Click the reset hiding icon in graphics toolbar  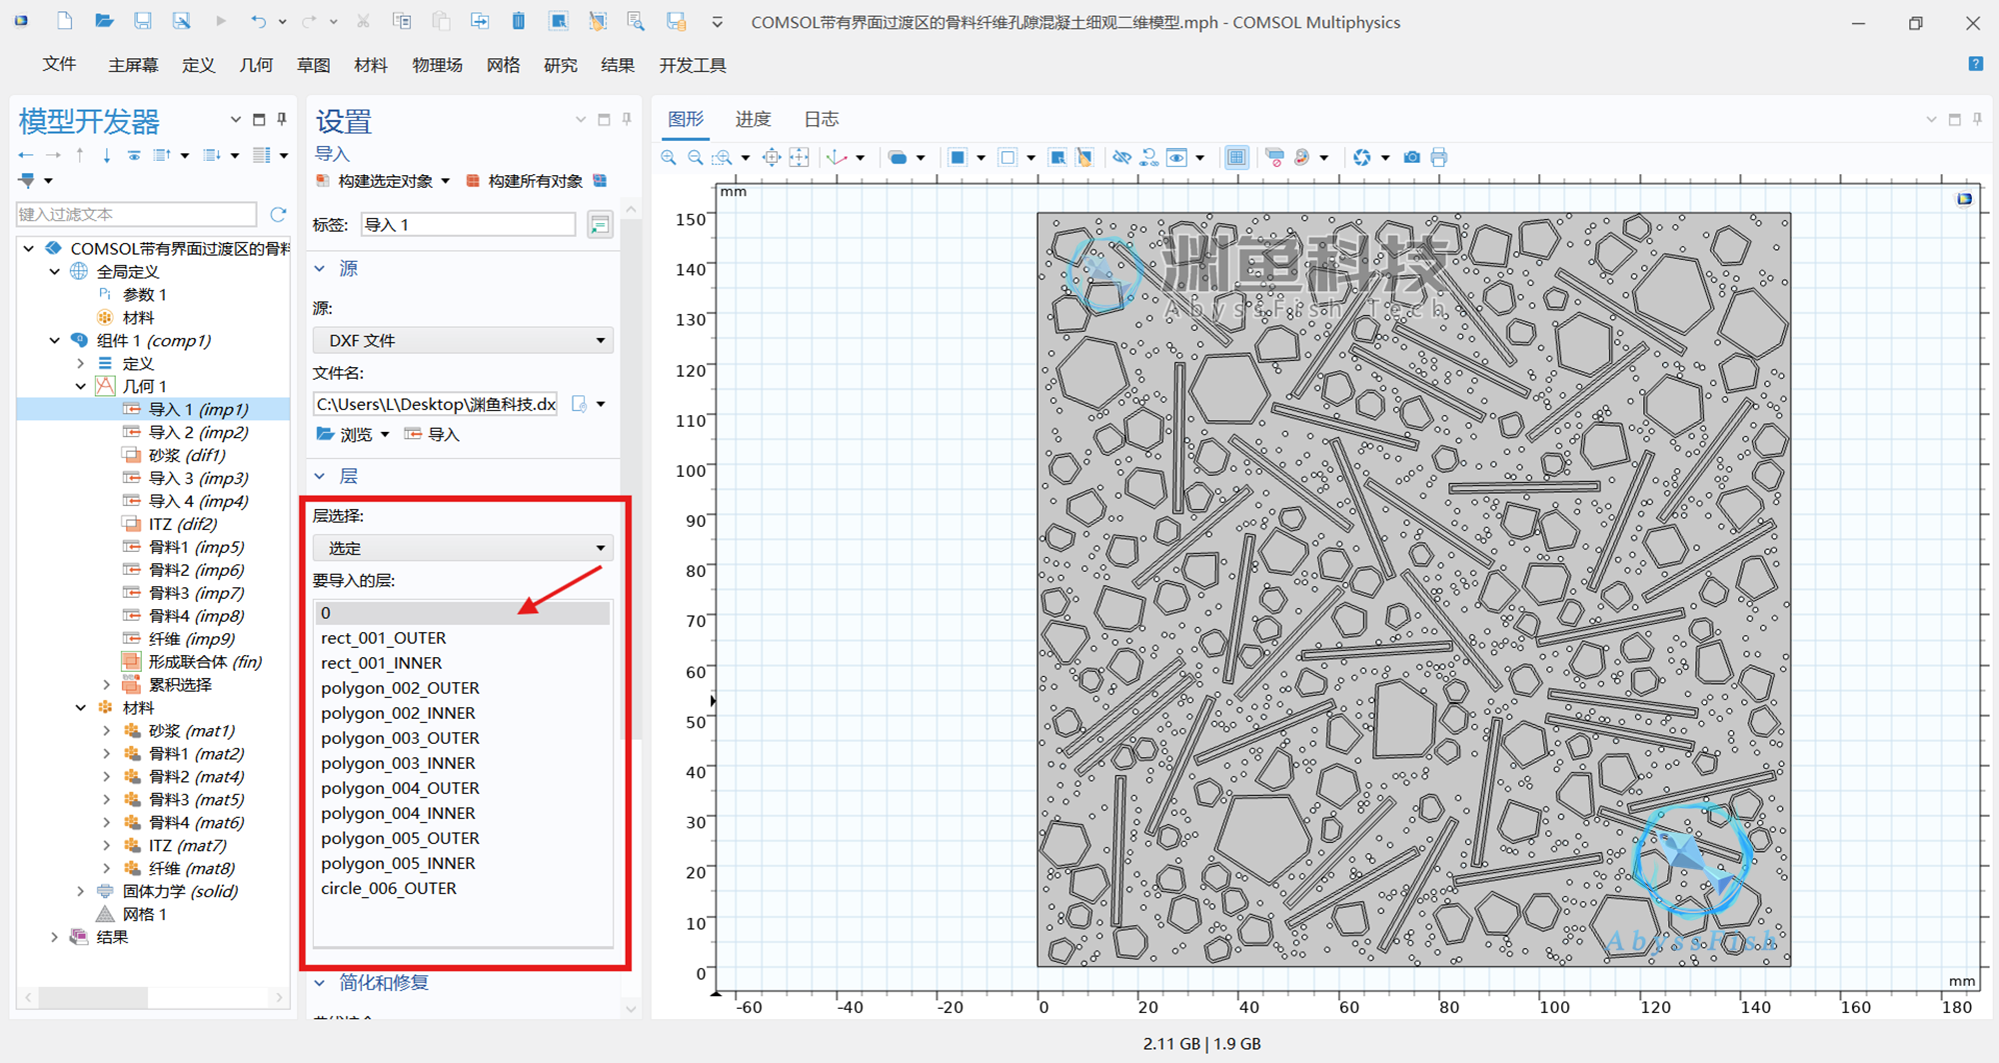[x=1149, y=157]
